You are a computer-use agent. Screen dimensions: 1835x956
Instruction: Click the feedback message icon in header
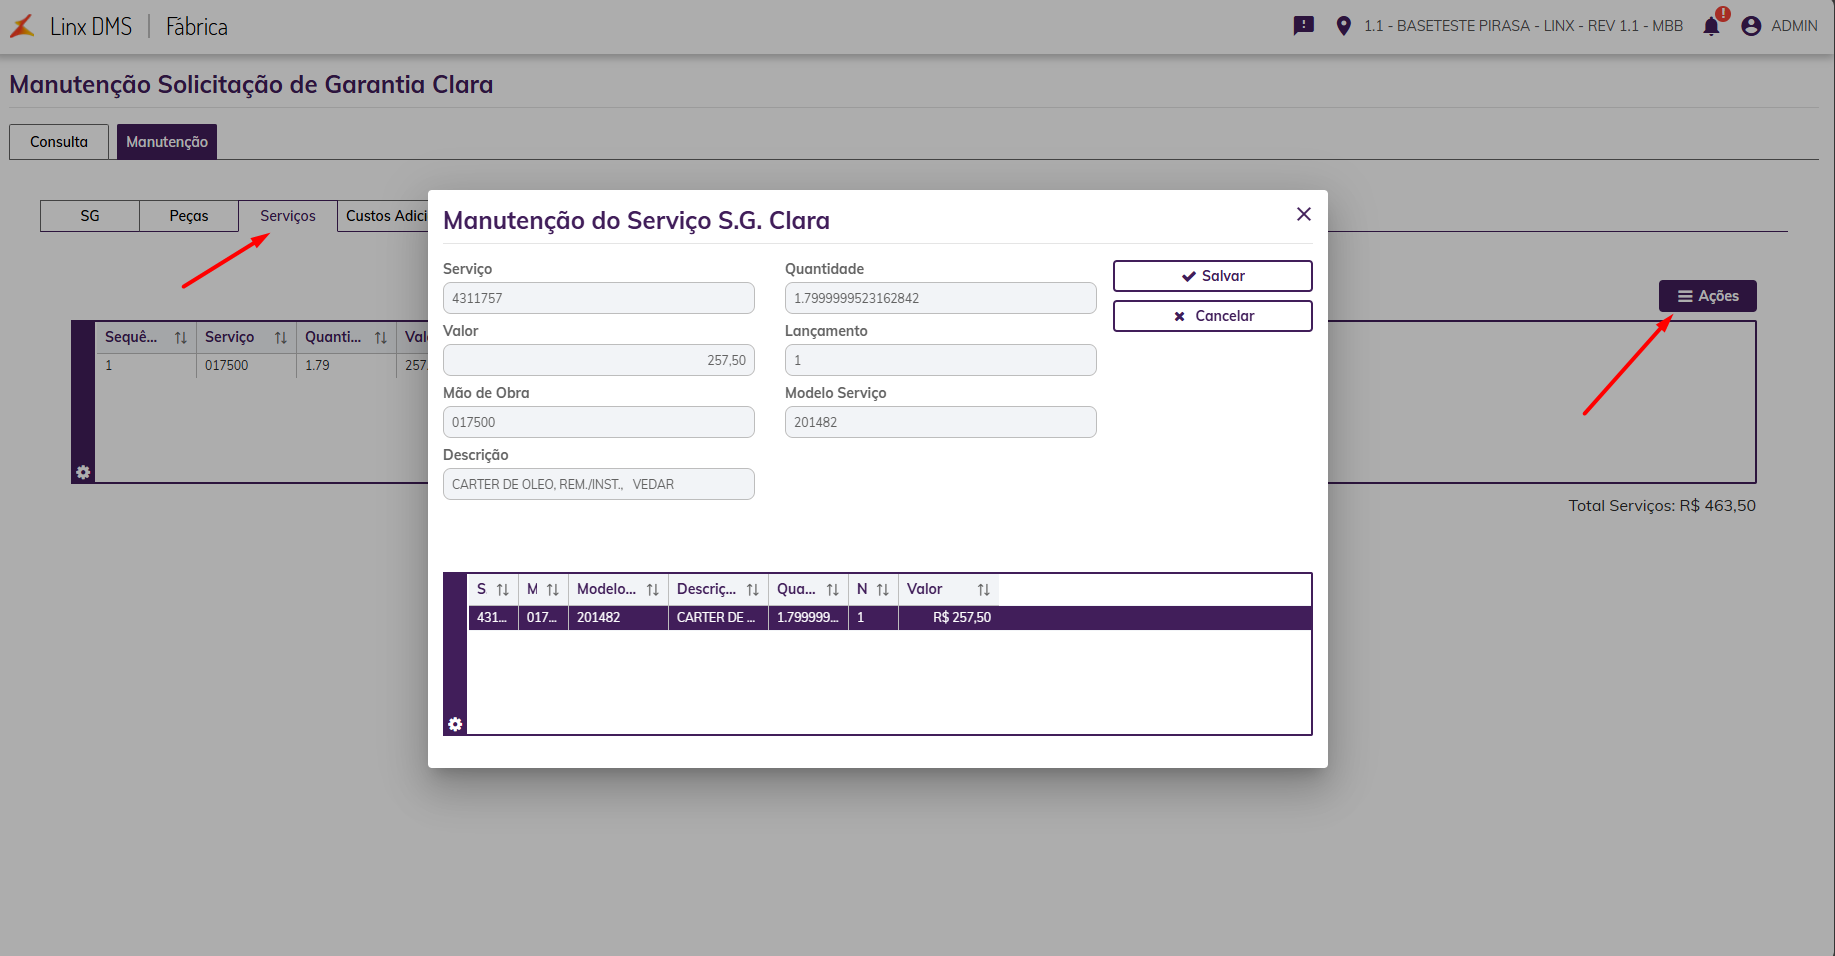click(x=1303, y=26)
